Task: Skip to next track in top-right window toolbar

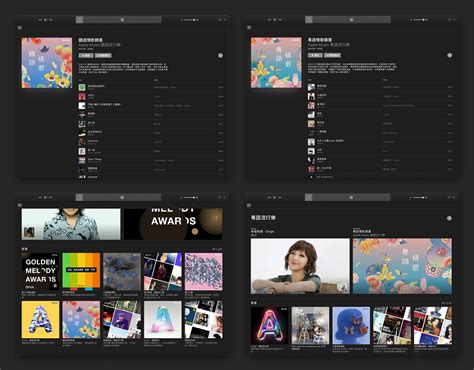Action: [x=280, y=20]
